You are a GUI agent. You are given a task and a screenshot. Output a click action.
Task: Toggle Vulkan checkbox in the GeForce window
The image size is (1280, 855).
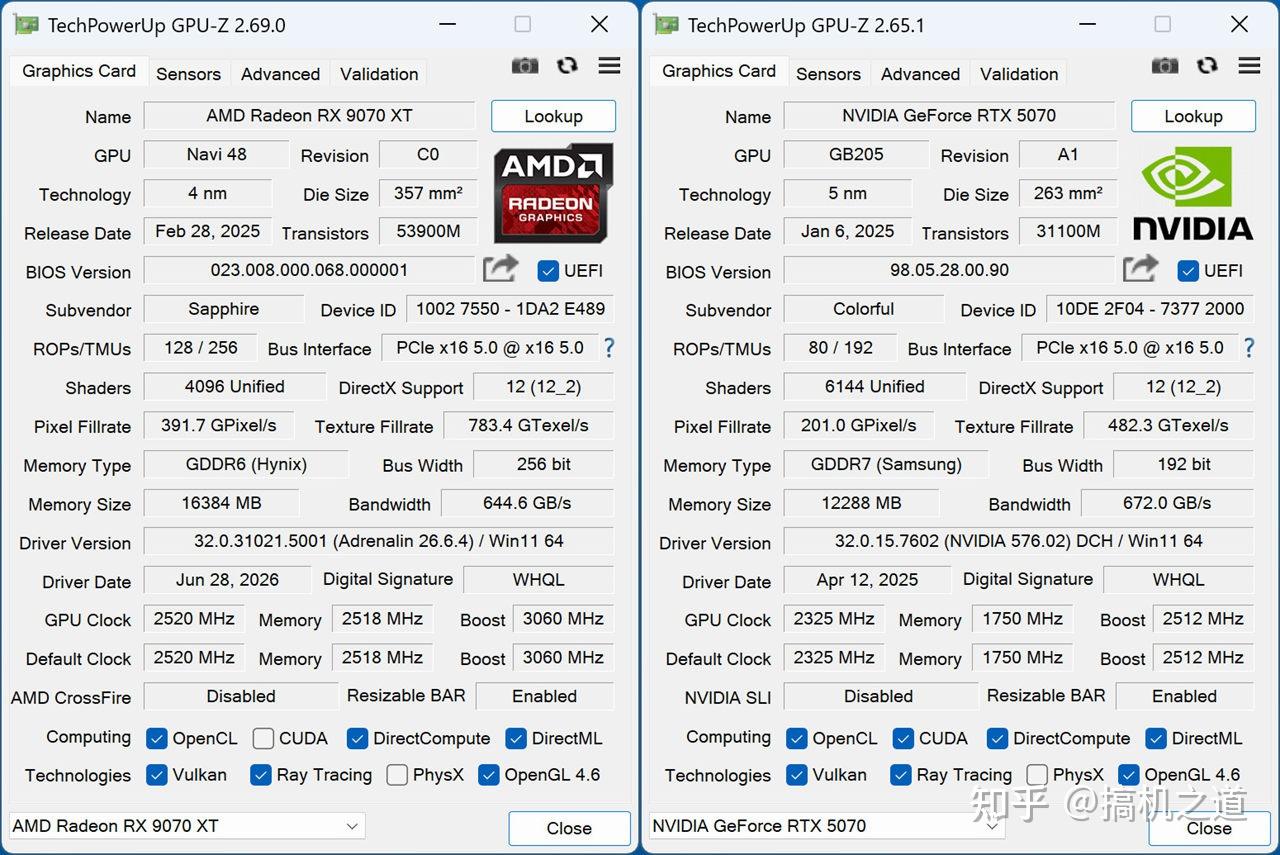click(796, 775)
